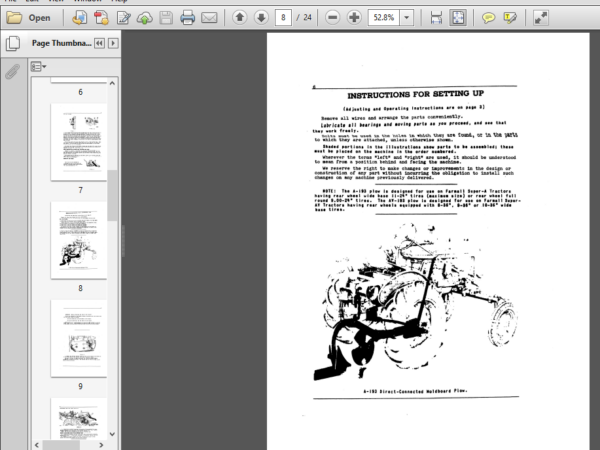600x450 pixels.
Task: Select the partially visible page 10 thumbnail
Action: point(79,419)
